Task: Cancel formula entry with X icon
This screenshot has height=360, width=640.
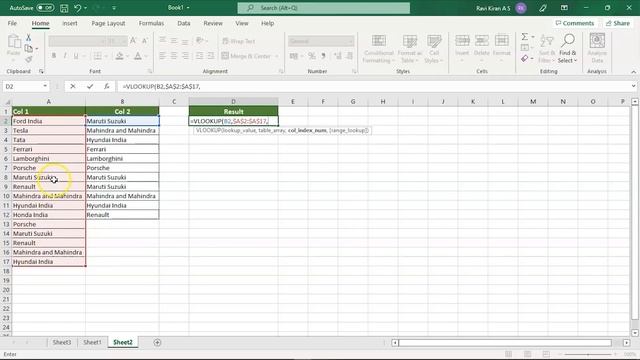Action: click(x=73, y=86)
